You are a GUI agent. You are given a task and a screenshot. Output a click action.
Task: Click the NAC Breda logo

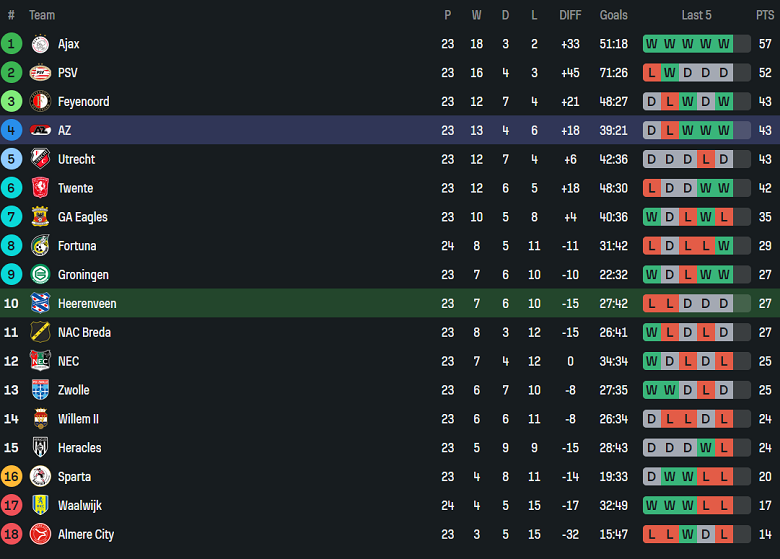pyautogui.click(x=40, y=332)
